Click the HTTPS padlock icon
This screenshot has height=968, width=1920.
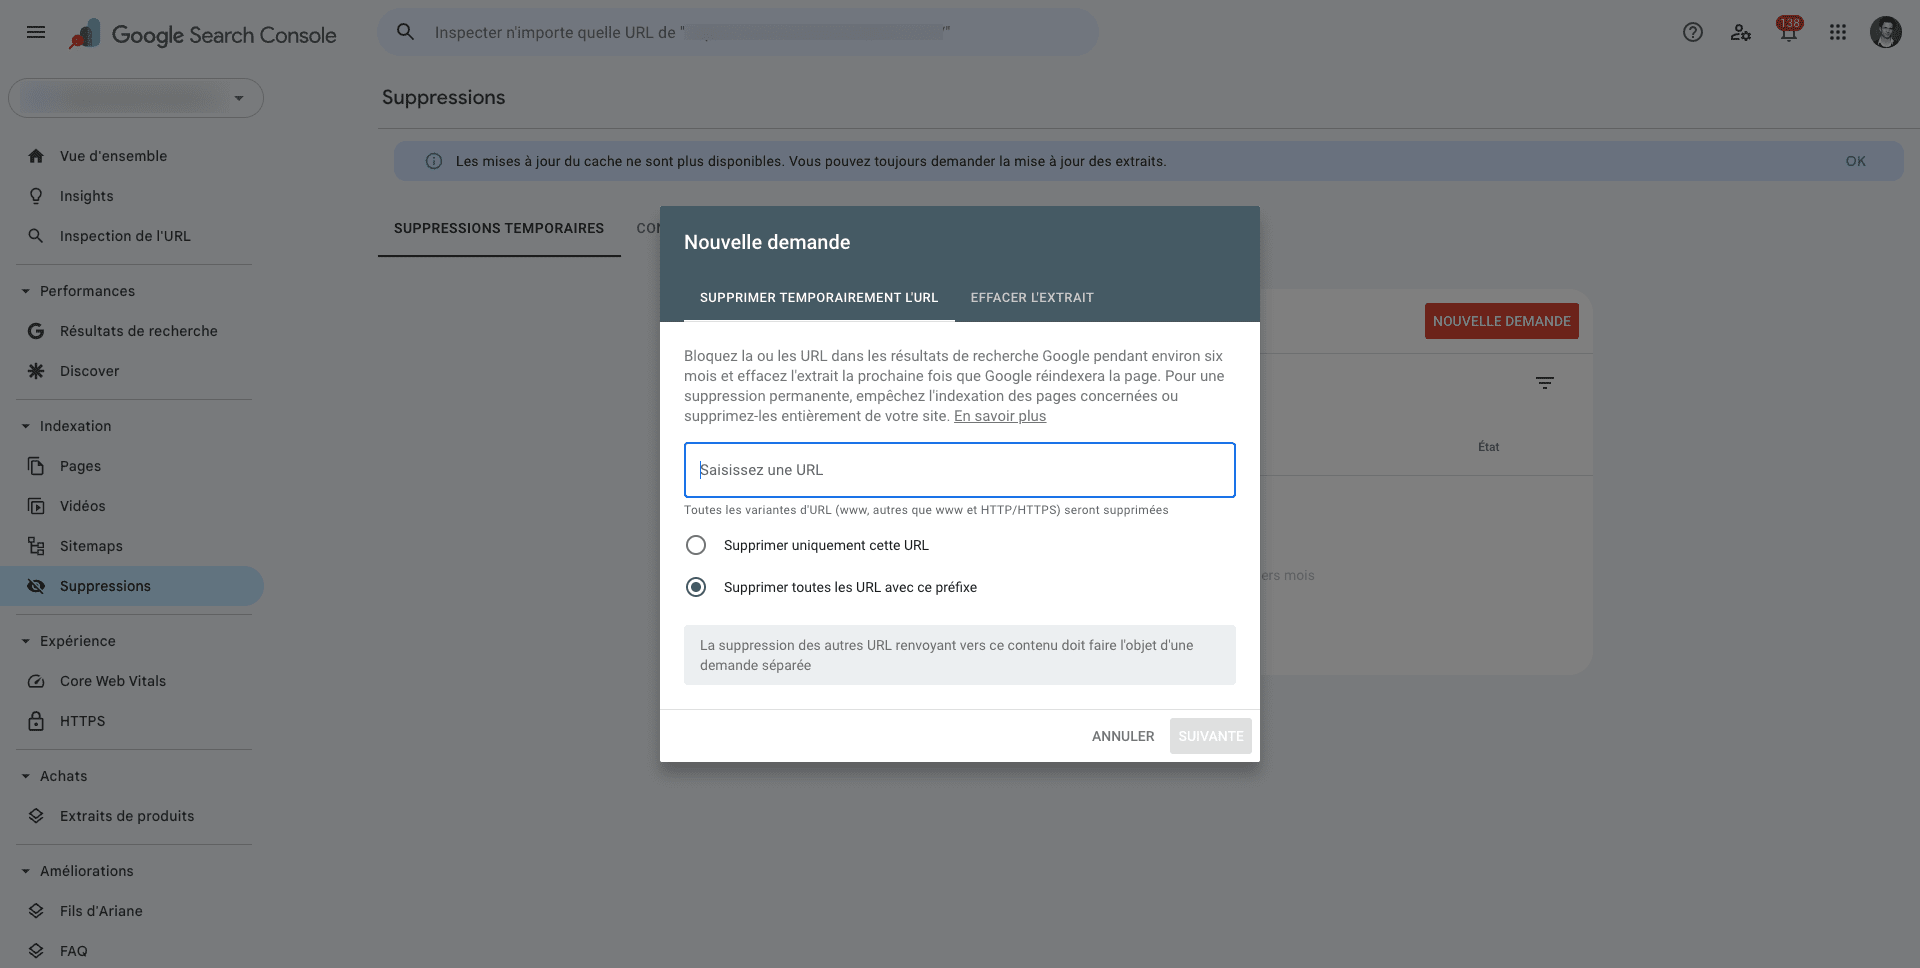[x=36, y=721]
